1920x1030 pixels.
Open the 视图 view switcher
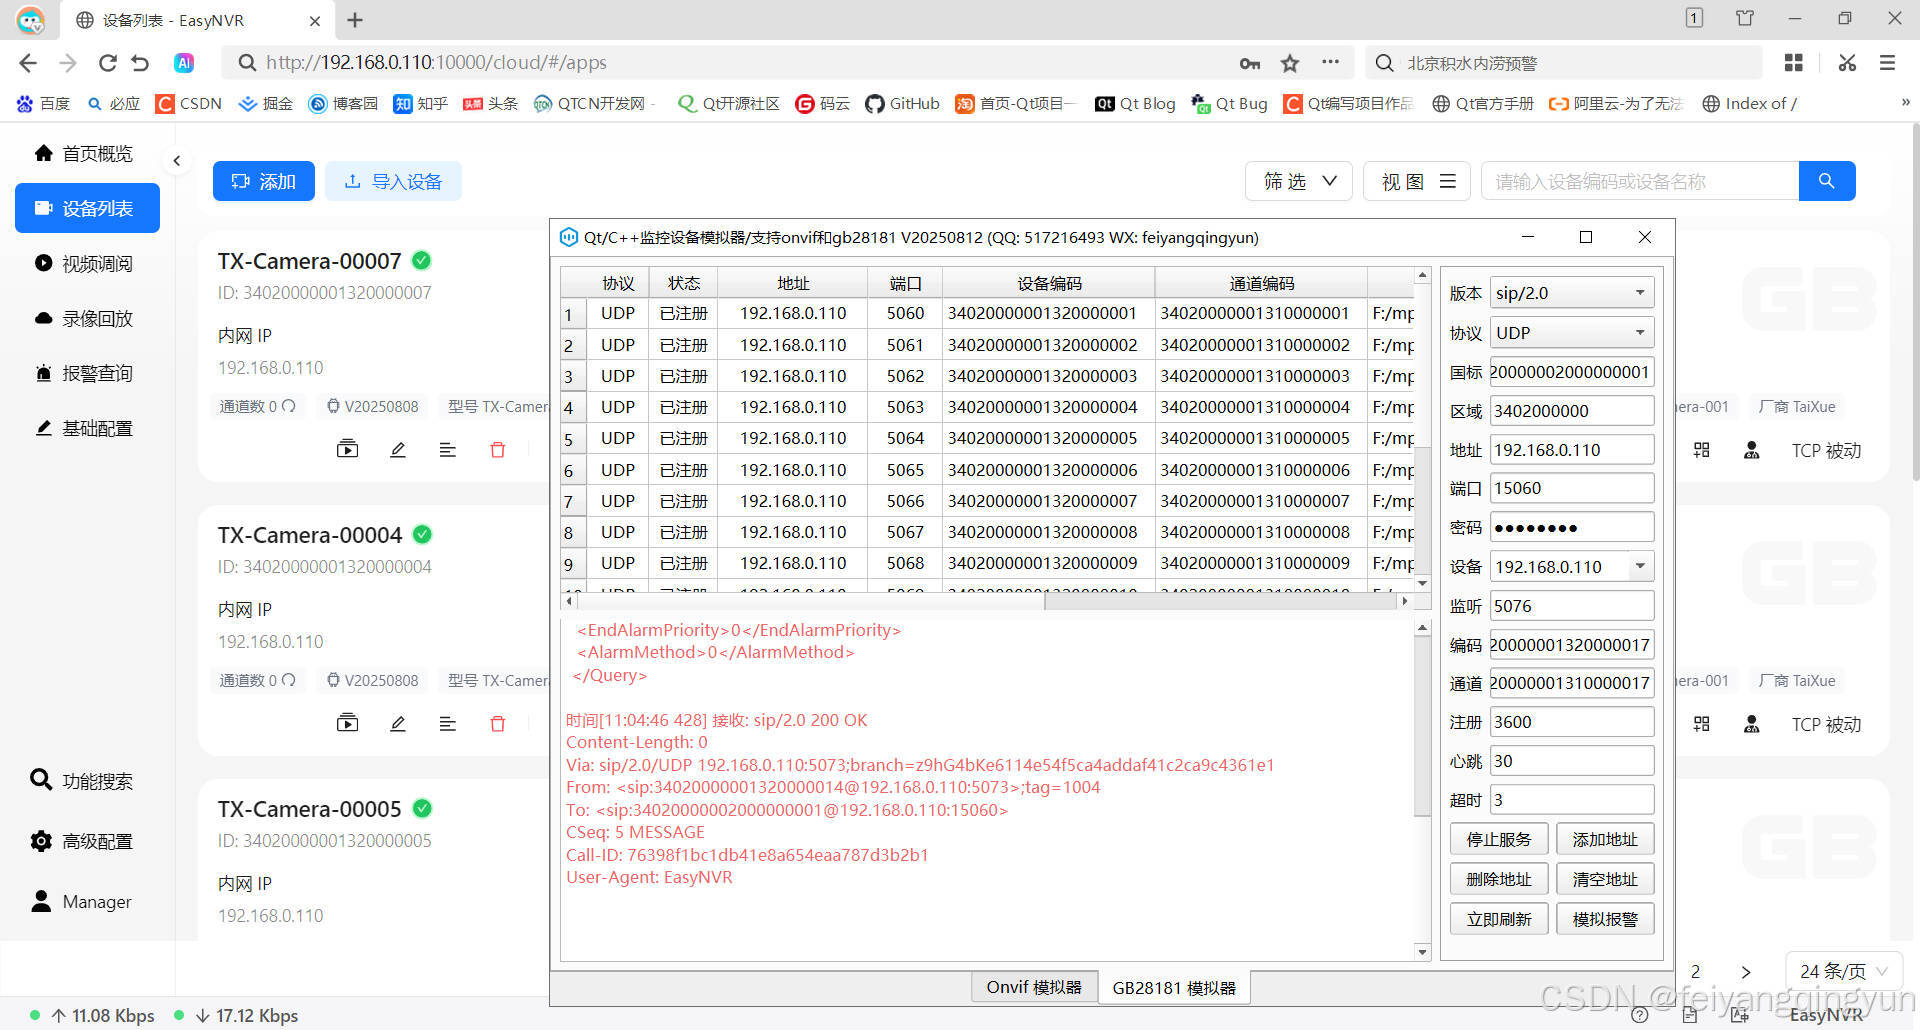click(x=1417, y=181)
